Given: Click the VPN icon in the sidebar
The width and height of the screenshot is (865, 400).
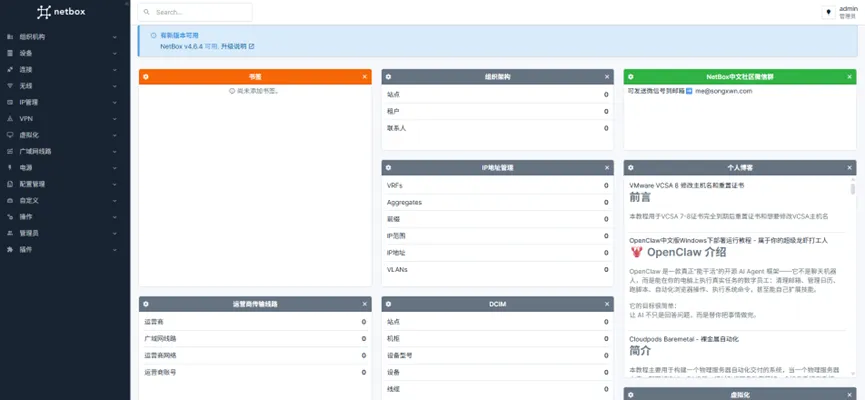Looking at the screenshot, I should [10, 119].
